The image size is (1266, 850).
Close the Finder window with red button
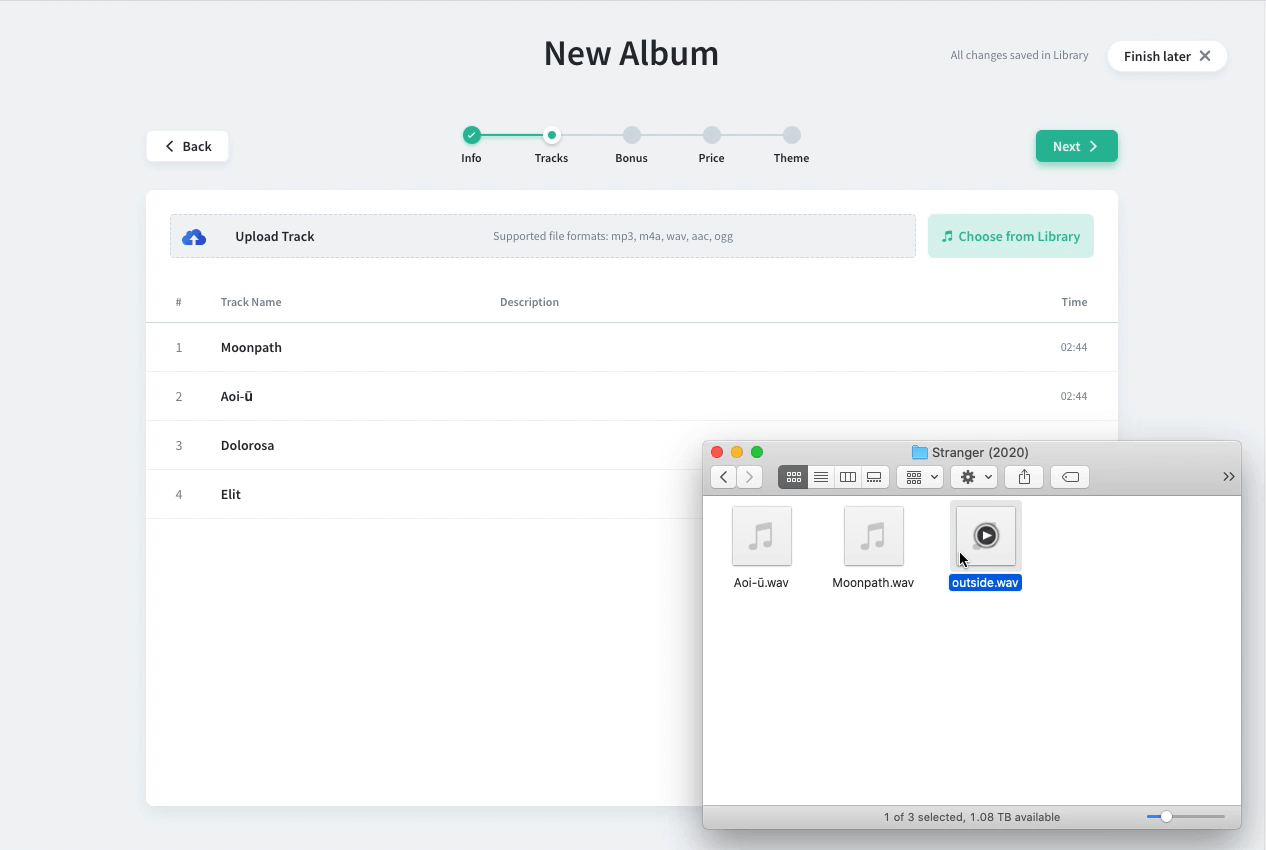point(717,452)
